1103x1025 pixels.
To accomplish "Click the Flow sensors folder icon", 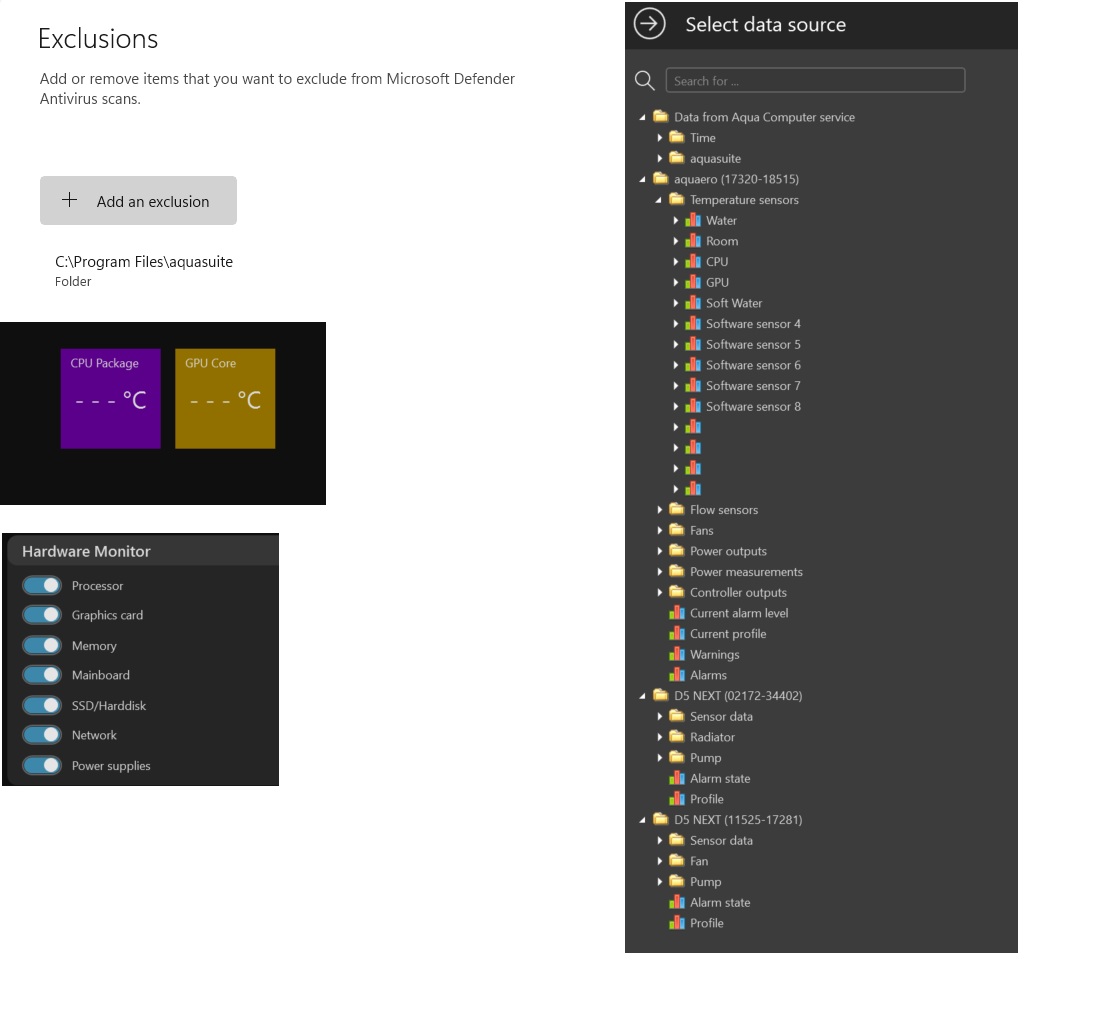I will pos(677,509).
